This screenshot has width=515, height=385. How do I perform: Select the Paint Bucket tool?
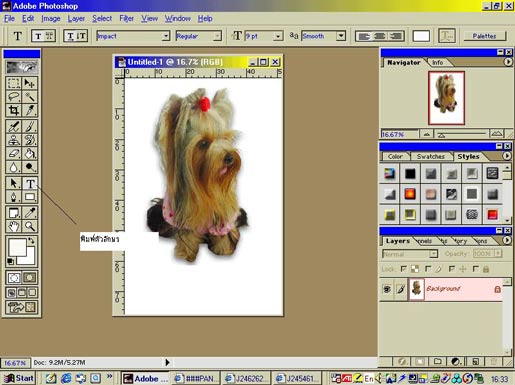pos(30,154)
